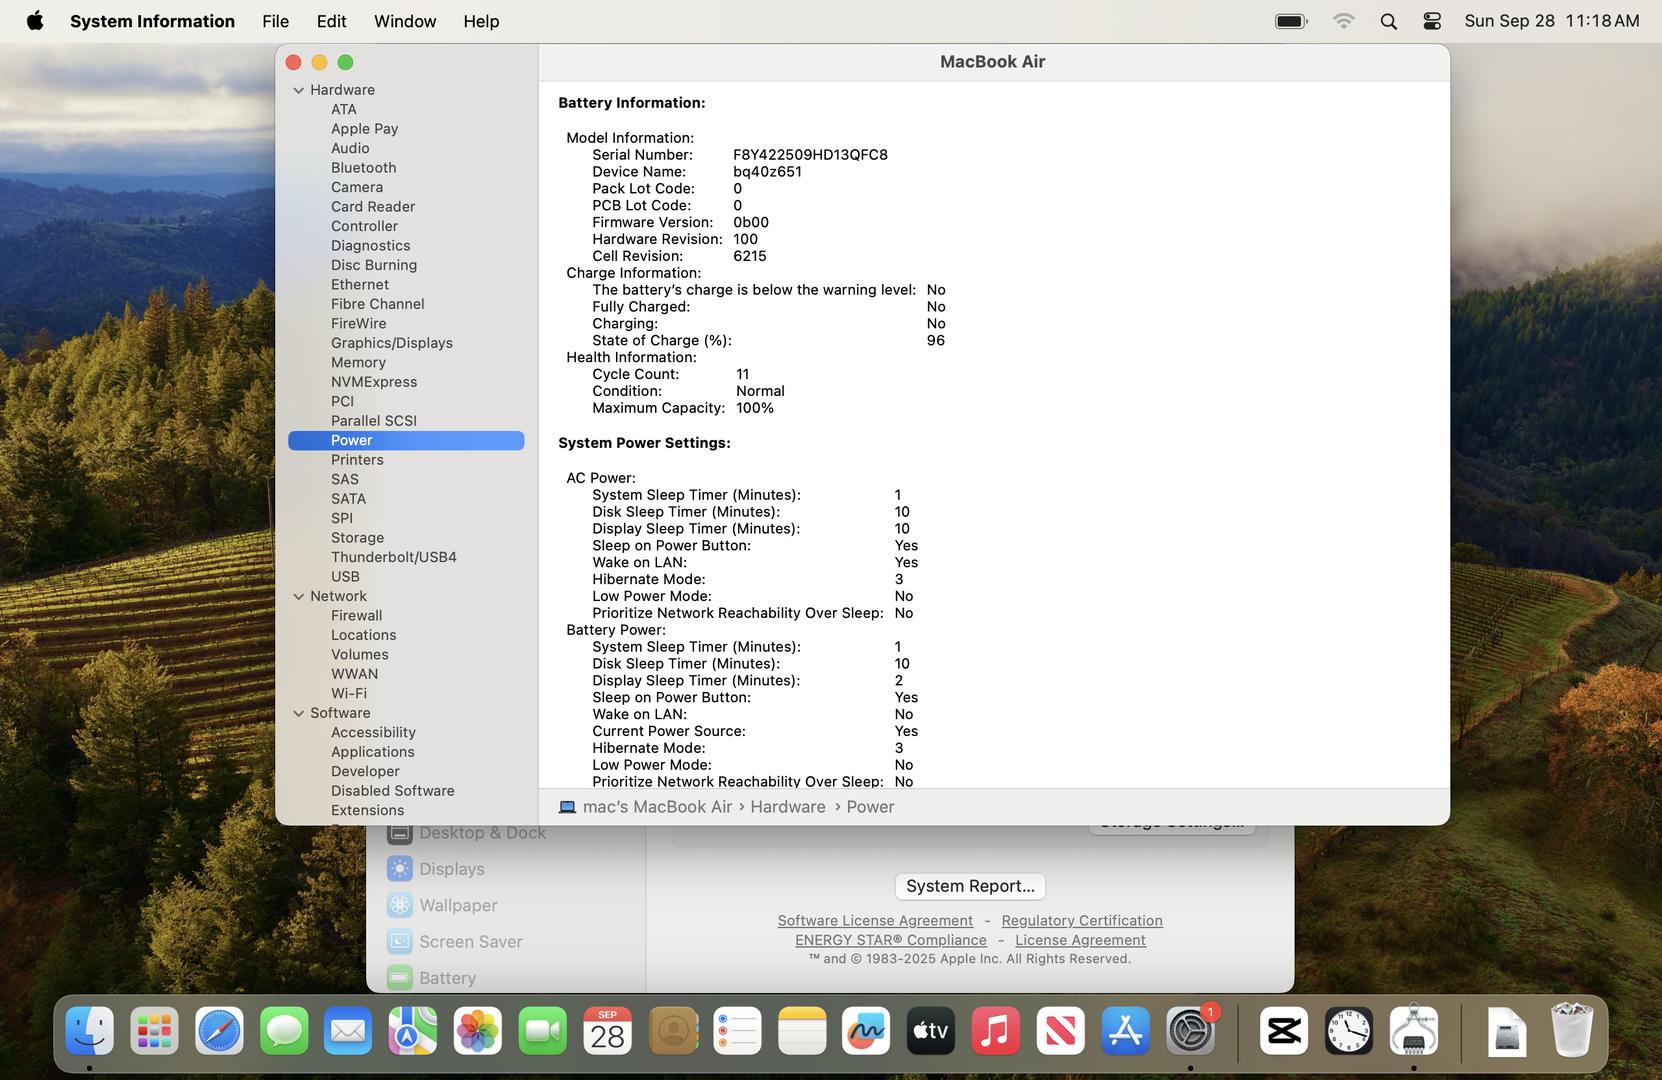Screen dimensions: 1662x1080
Task: Open App Store in Dock
Action: click(1126, 1031)
